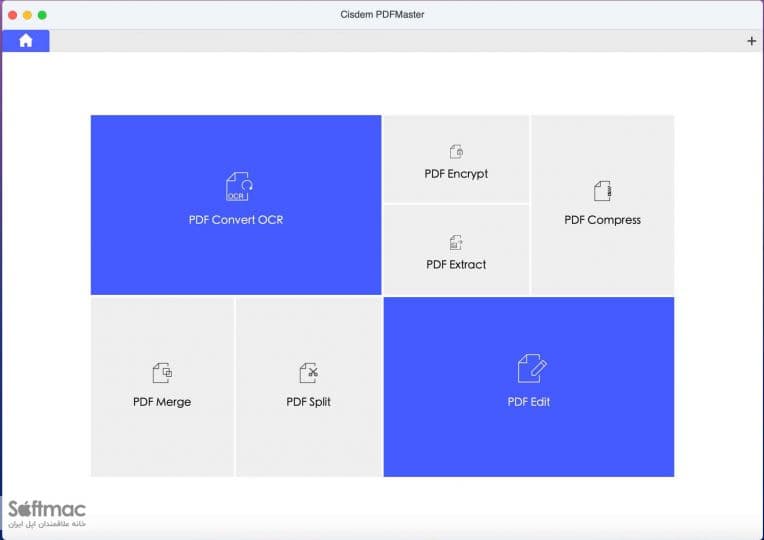Add a new tab with plus button
Screen dimensions: 764x540
(x=751, y=41)
